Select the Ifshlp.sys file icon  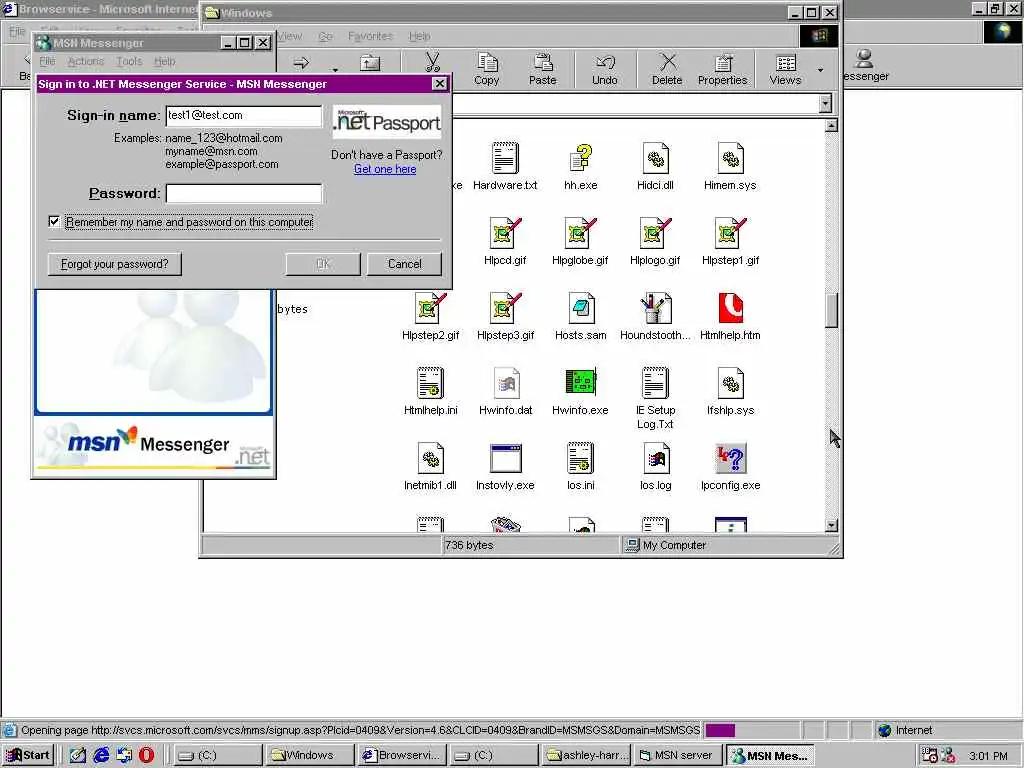click(730, 383)
